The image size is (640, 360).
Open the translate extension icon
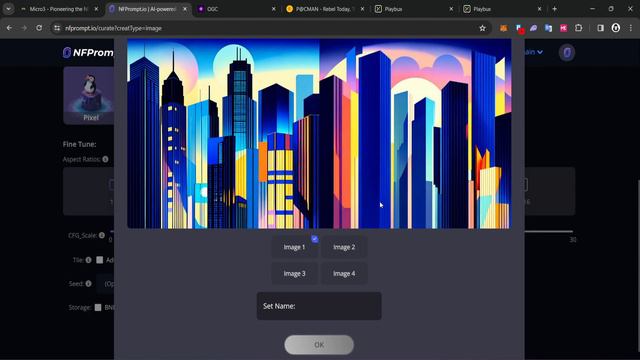pos(548,28)
